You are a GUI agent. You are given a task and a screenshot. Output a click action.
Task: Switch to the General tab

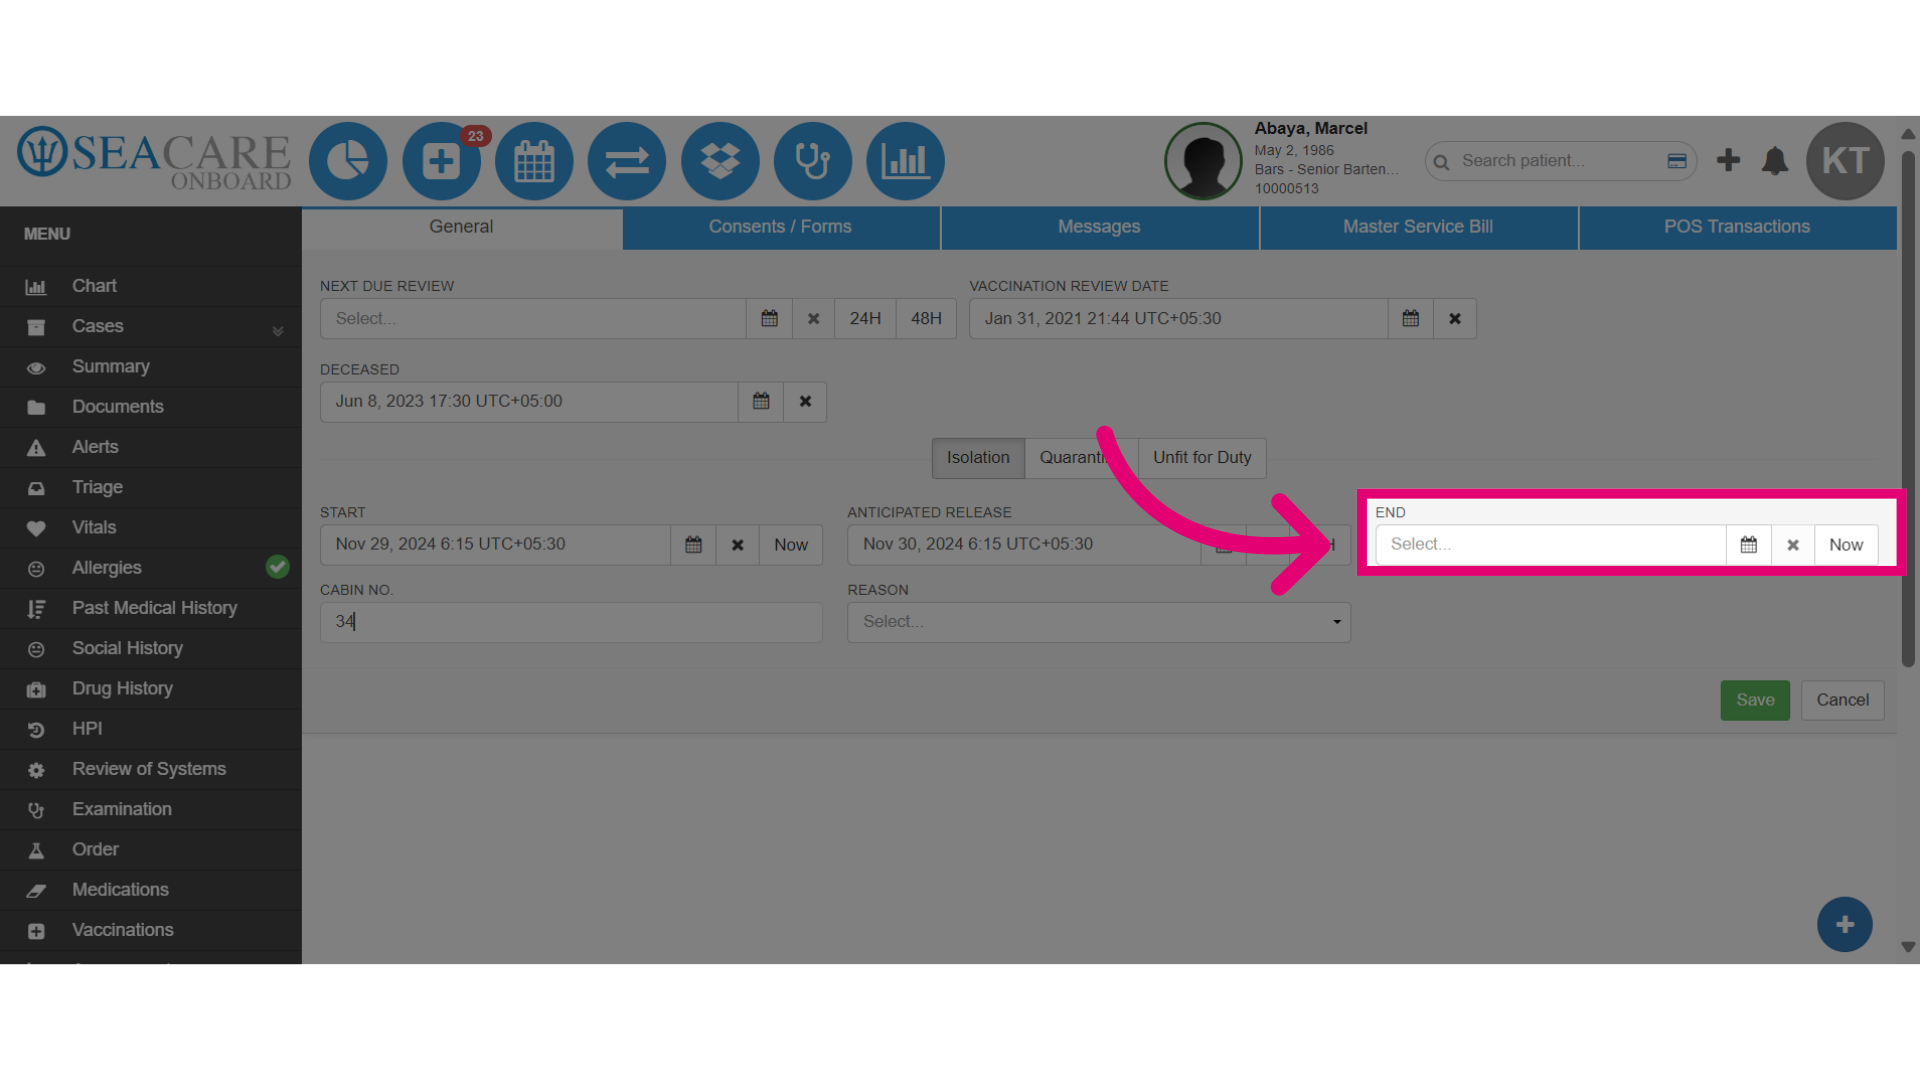pyautogui.click(x=461, y=227)
